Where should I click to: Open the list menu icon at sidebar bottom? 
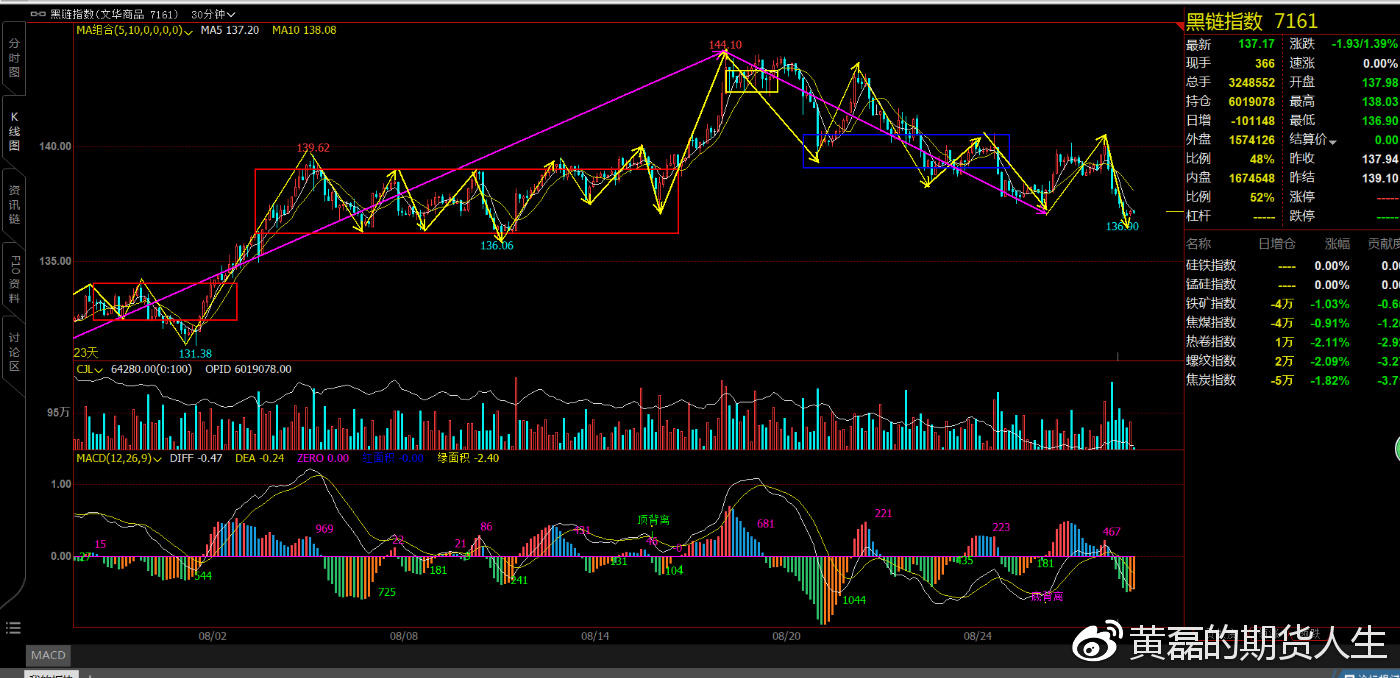(x=13, y=628)
